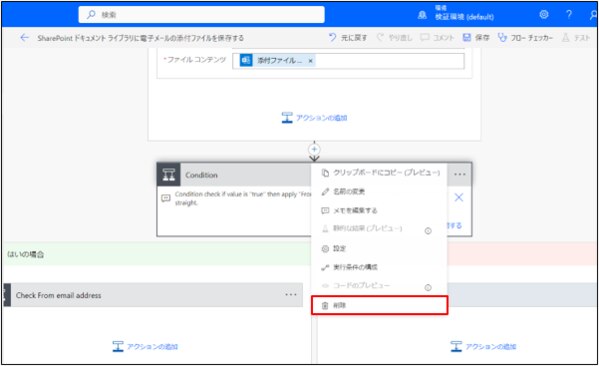The image size is (599, 366).
Task: Click the search box at the top
Action: pos(201,15)
